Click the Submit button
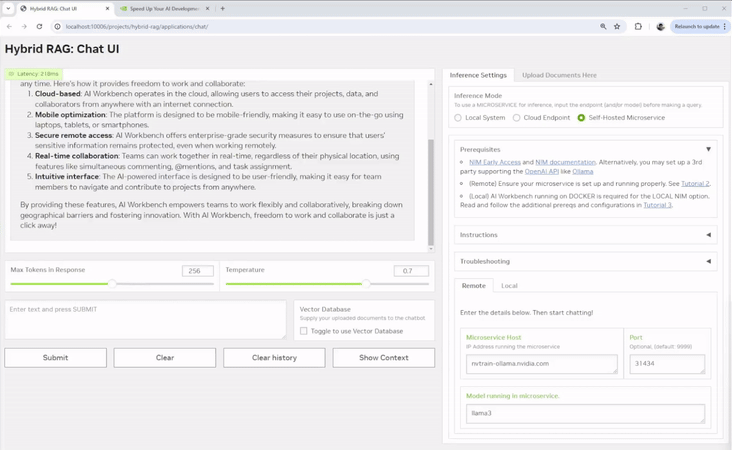This screenshot has height=450, width=732. pos(56,358)
